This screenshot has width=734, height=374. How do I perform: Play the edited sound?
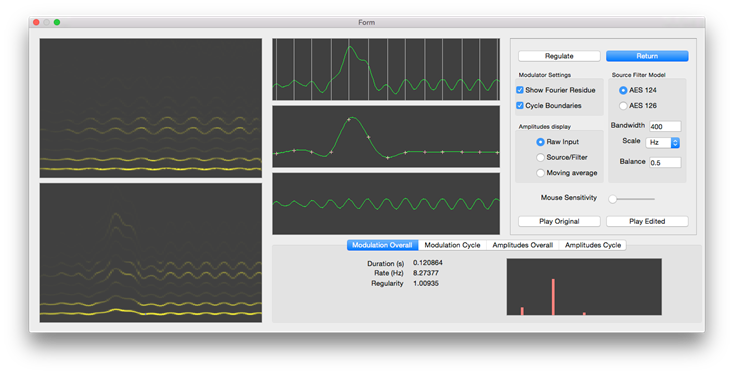point(647,221)
